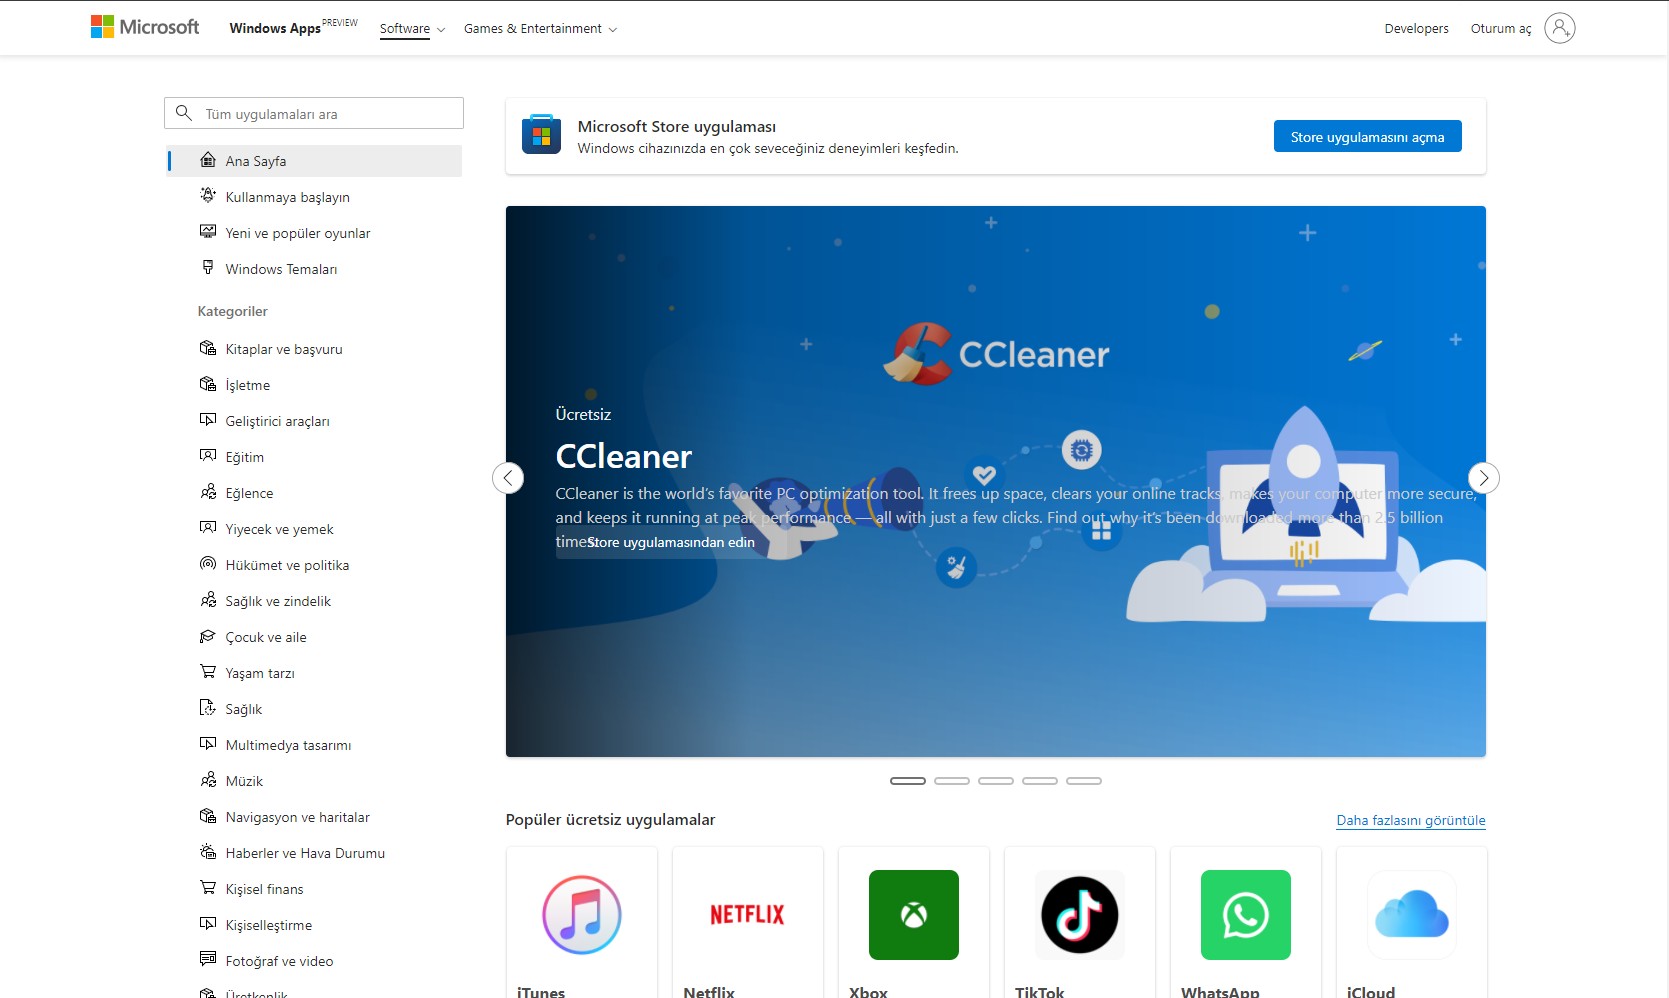Click the Sağlık ve zindelik icon
1669x998 pixels.
(x=208, y=600)
